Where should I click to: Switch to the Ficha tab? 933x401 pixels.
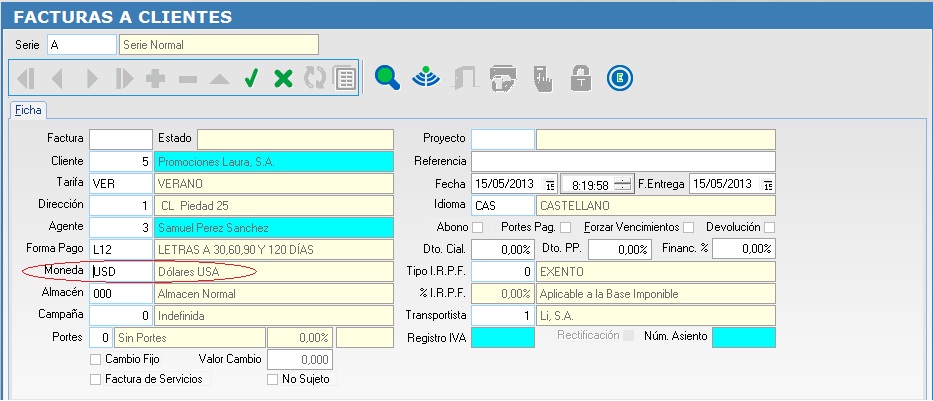pyautogui.click(x=29, y=110)
